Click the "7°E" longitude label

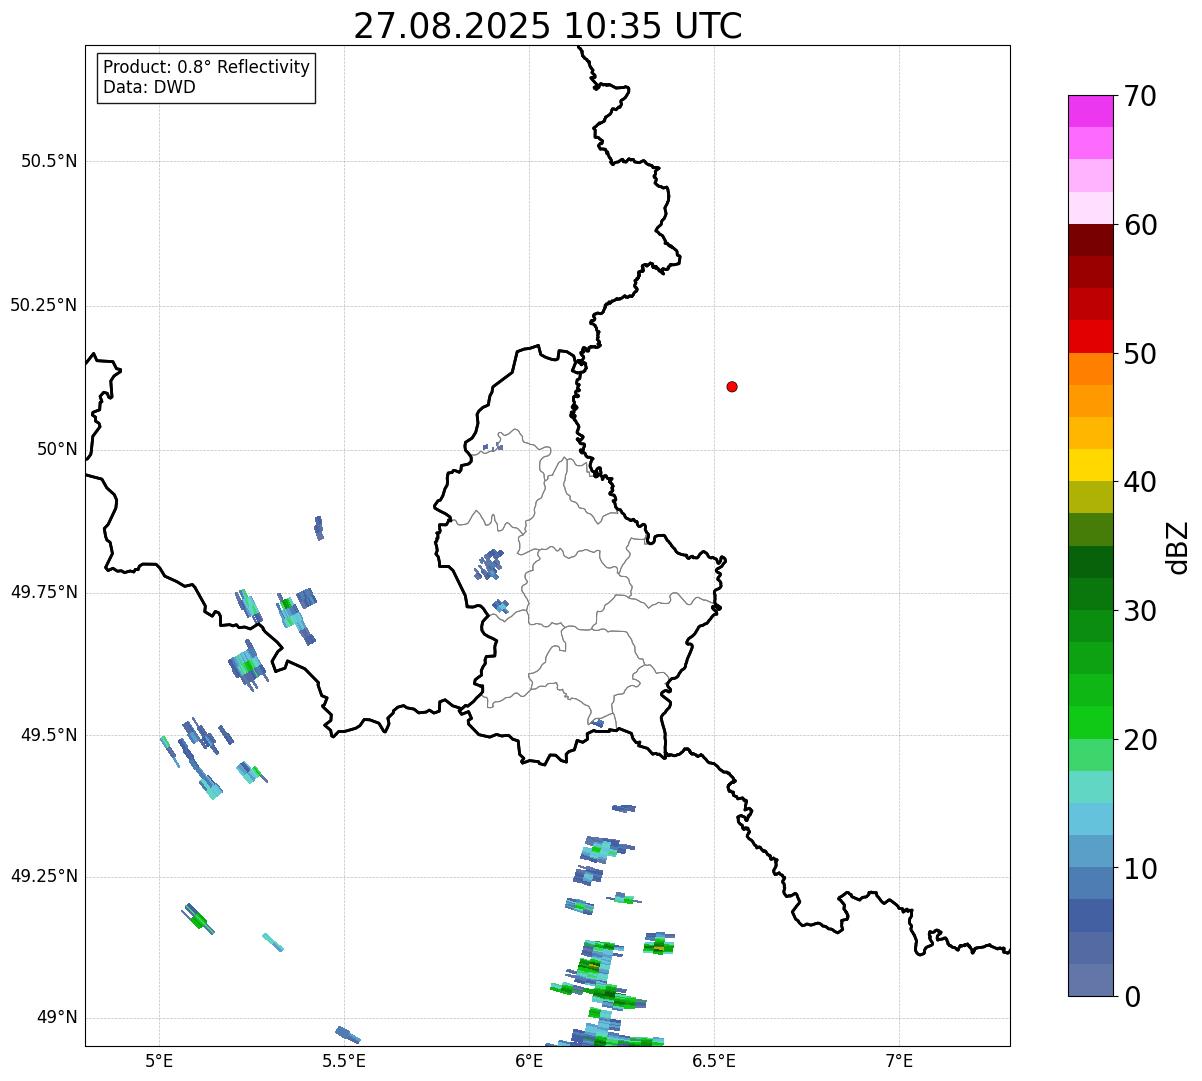coord(899,1060)
